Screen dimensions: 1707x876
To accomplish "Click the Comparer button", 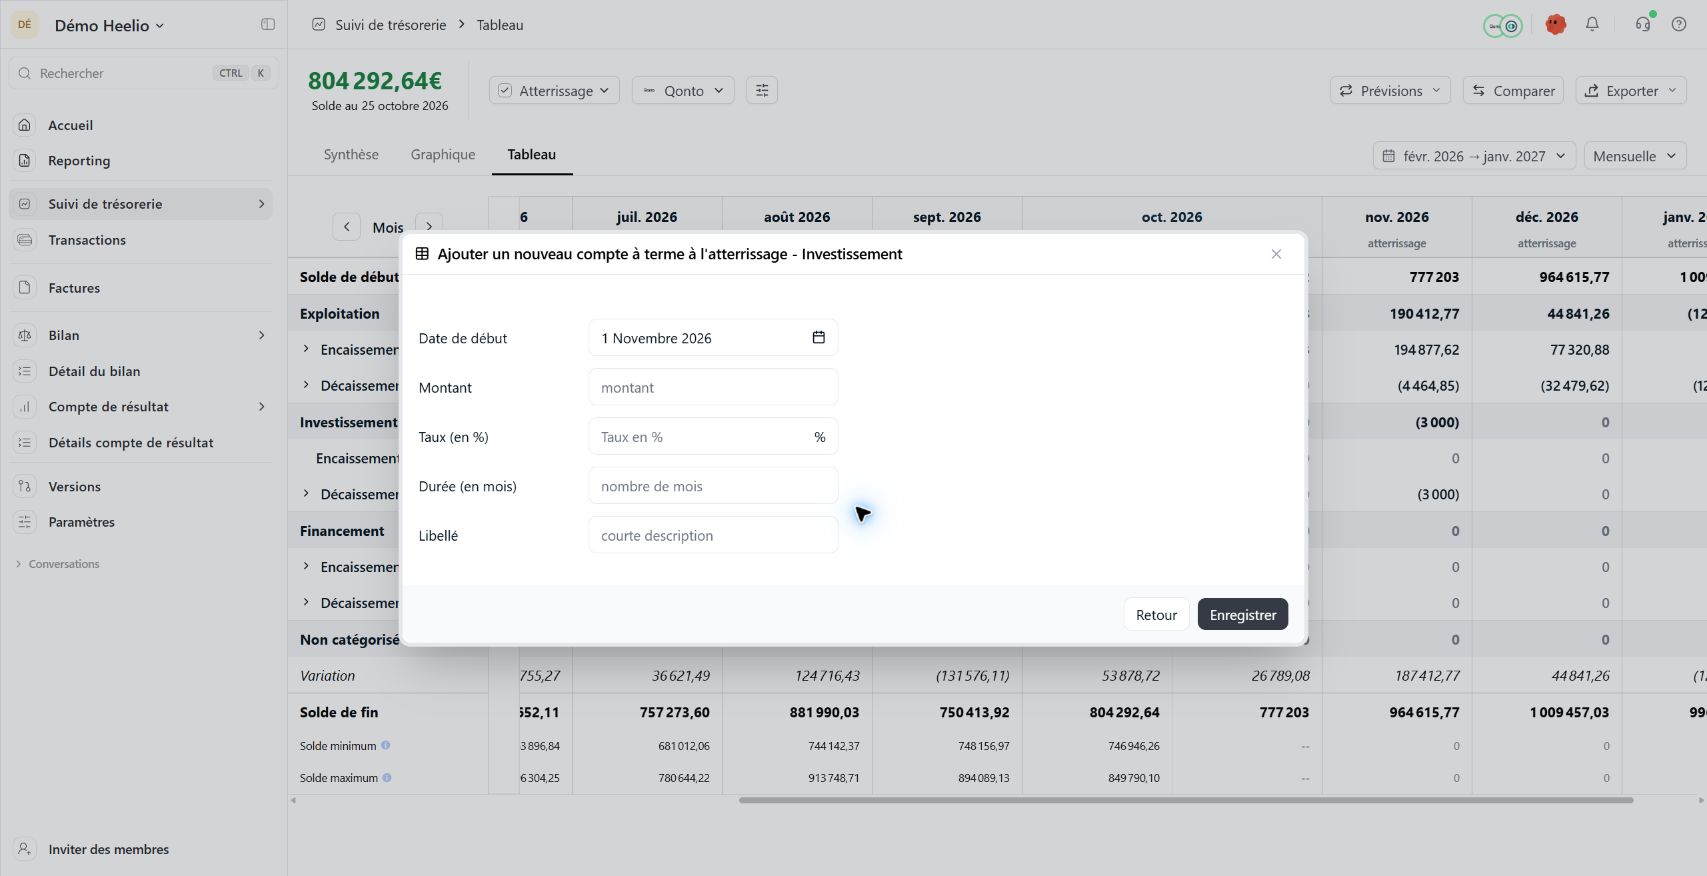I will pyautogui.click(x=1514, y=91).
